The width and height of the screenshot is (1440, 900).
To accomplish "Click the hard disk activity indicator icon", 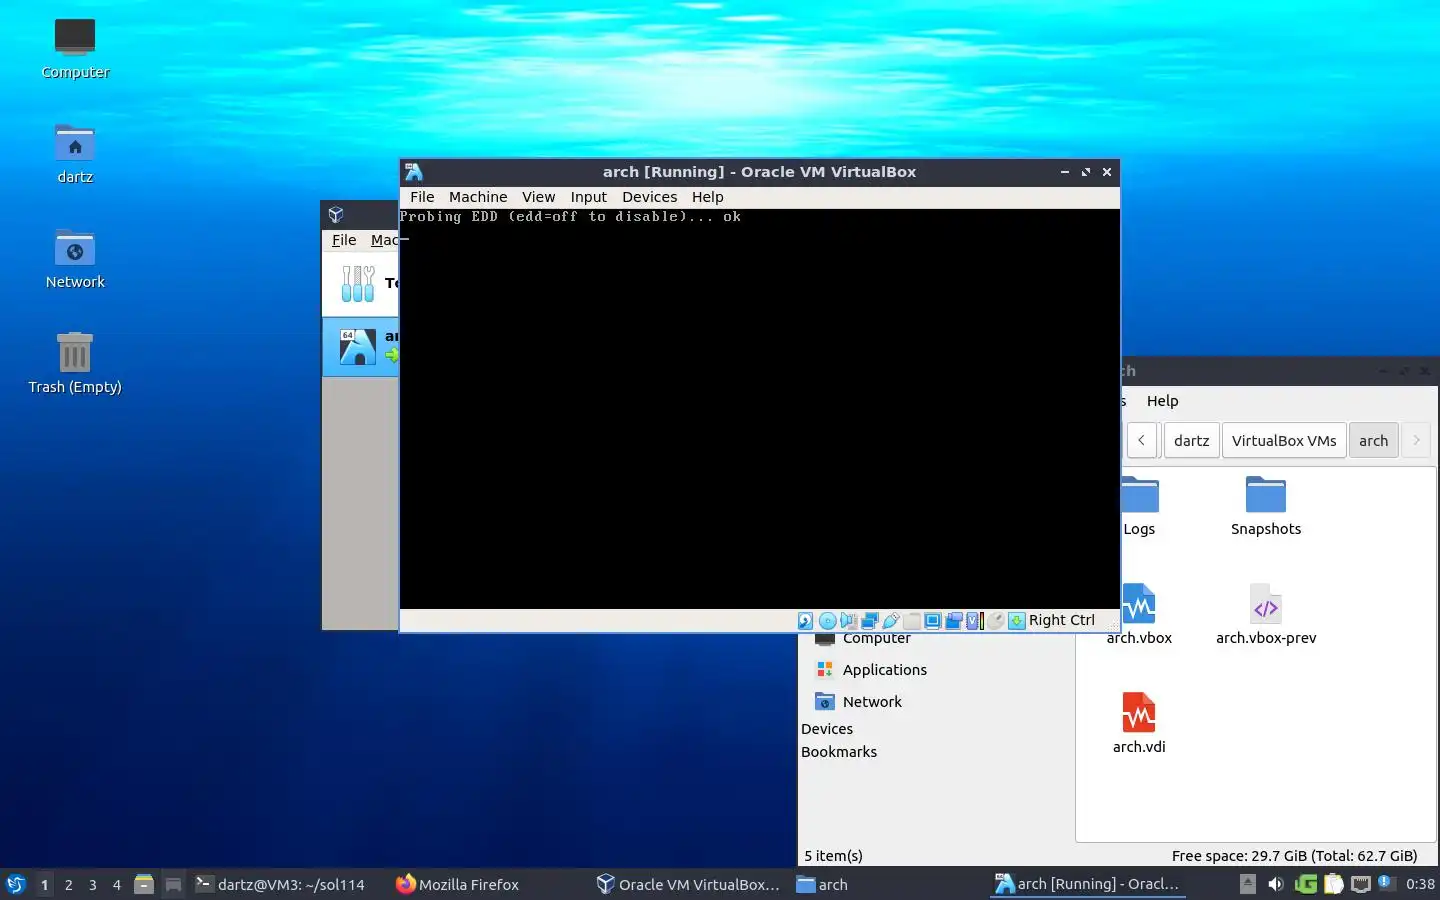I will (x=805, y=620).
